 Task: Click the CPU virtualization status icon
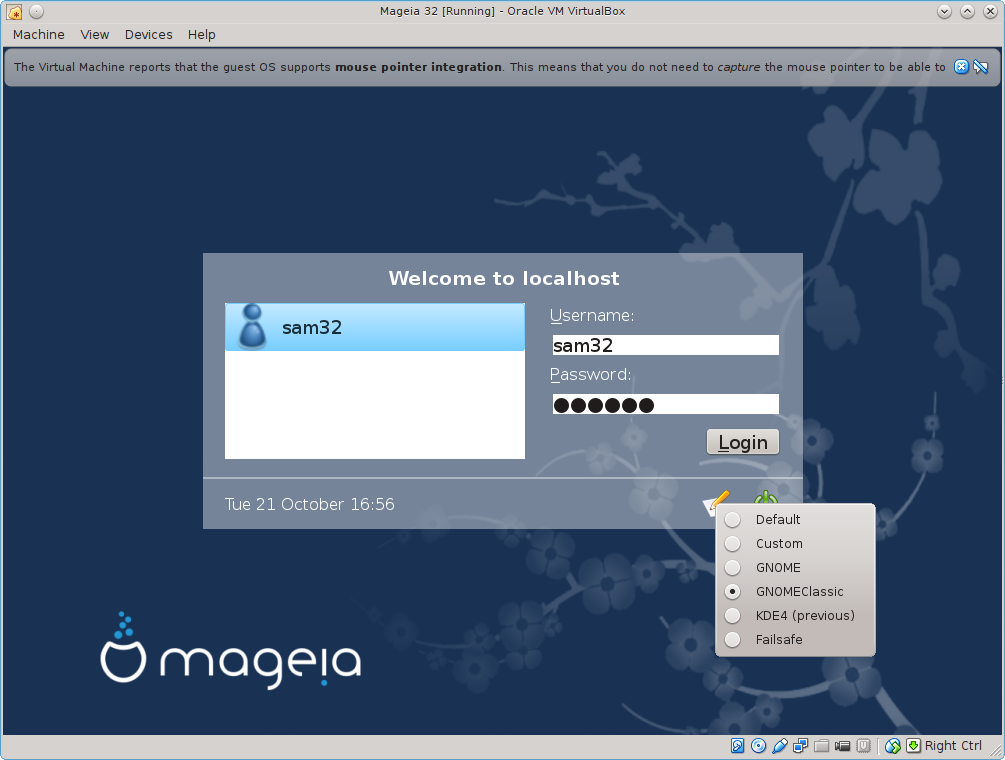click(863, 745)
